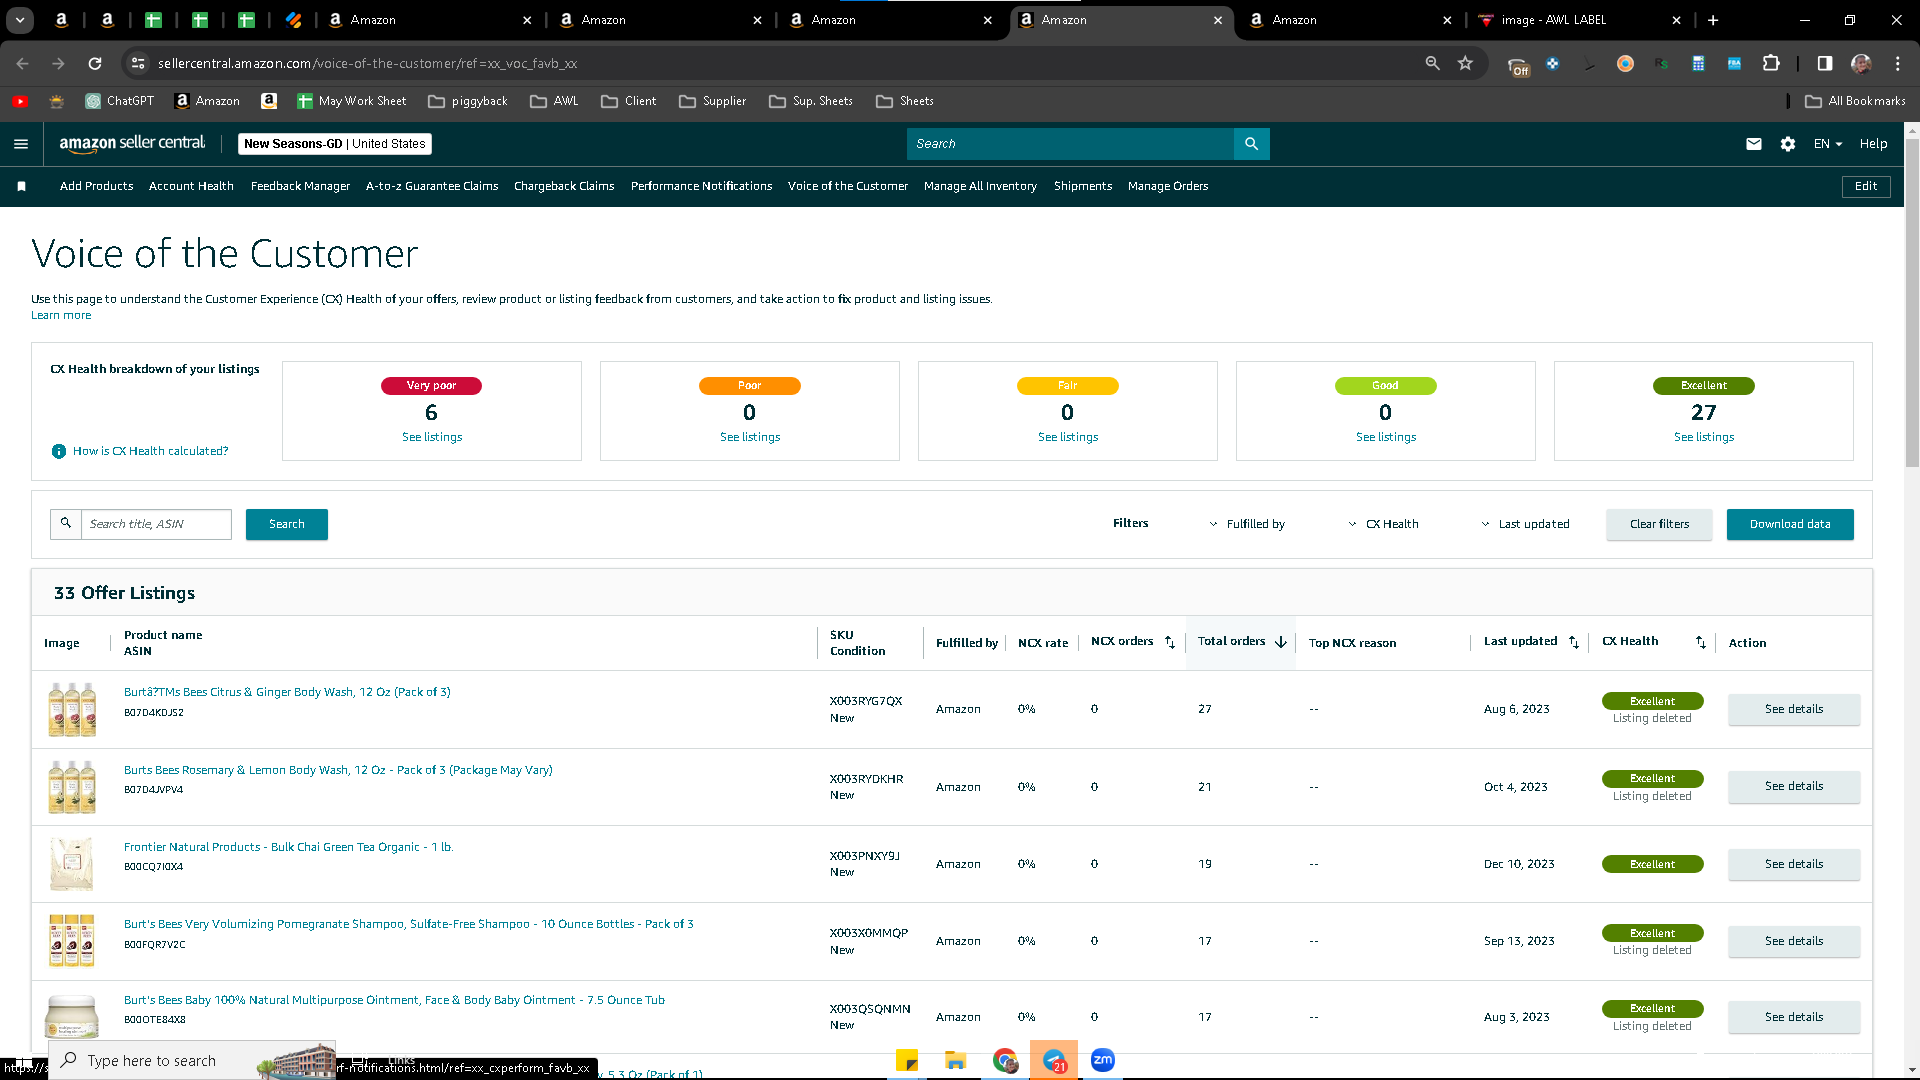The image size is (1920, 1080).
Task: Click Clear filters button
Action: pos(1659,524)
